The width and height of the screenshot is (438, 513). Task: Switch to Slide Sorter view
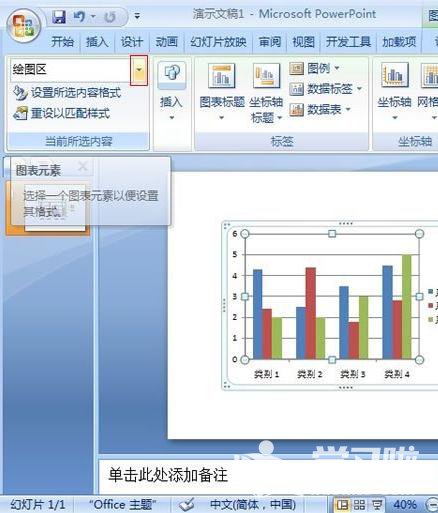(359, 505)
